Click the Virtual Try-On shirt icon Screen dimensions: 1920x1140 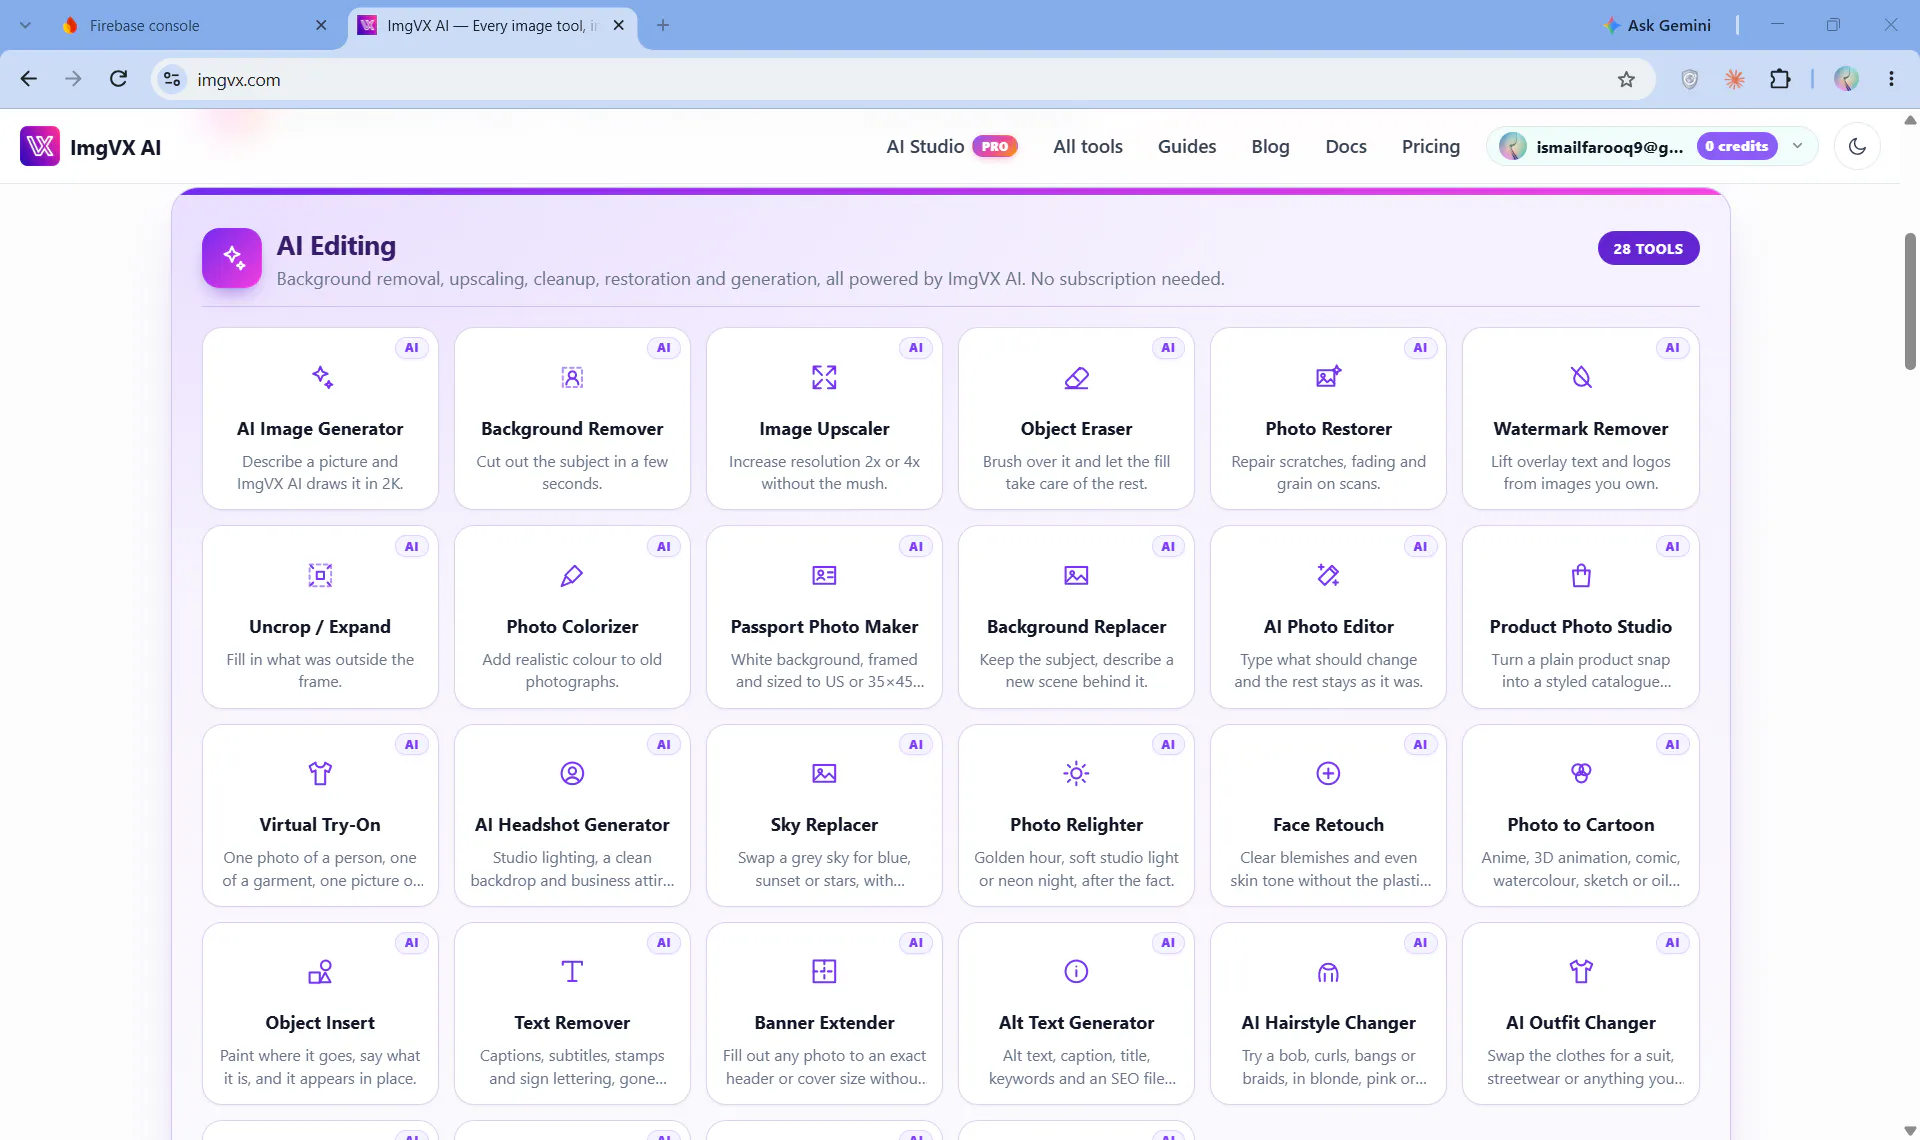321,773
